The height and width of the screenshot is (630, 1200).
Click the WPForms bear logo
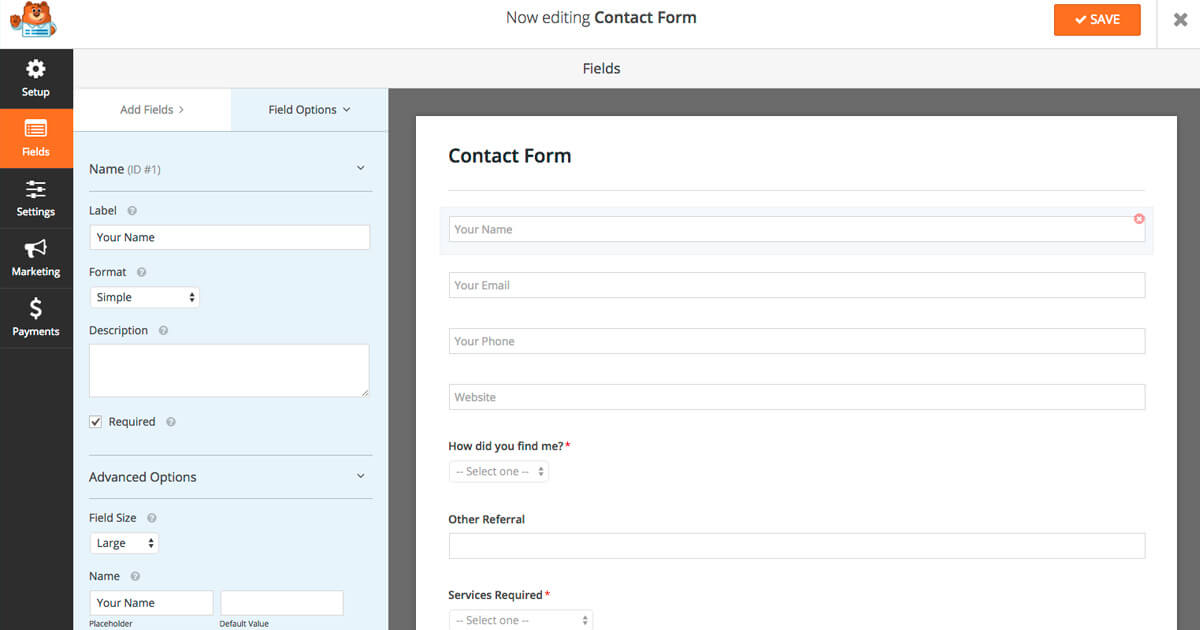(x=33, y=20)
